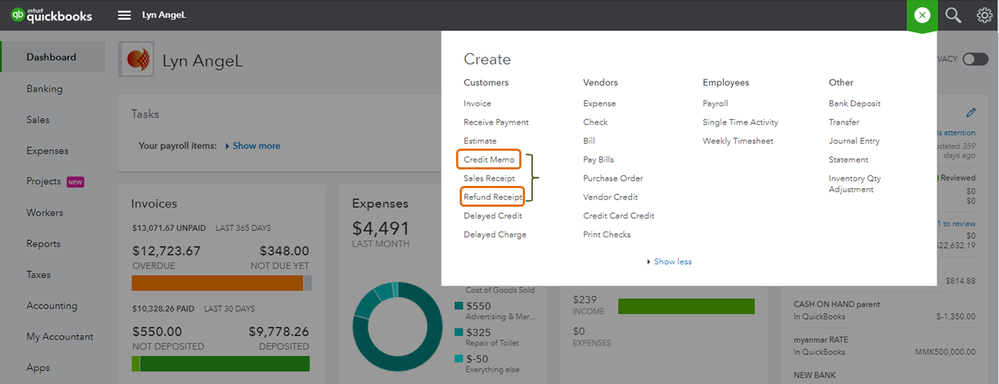
Task: Open Dashboard in the sidebar
Action: [x=52, y=57]
